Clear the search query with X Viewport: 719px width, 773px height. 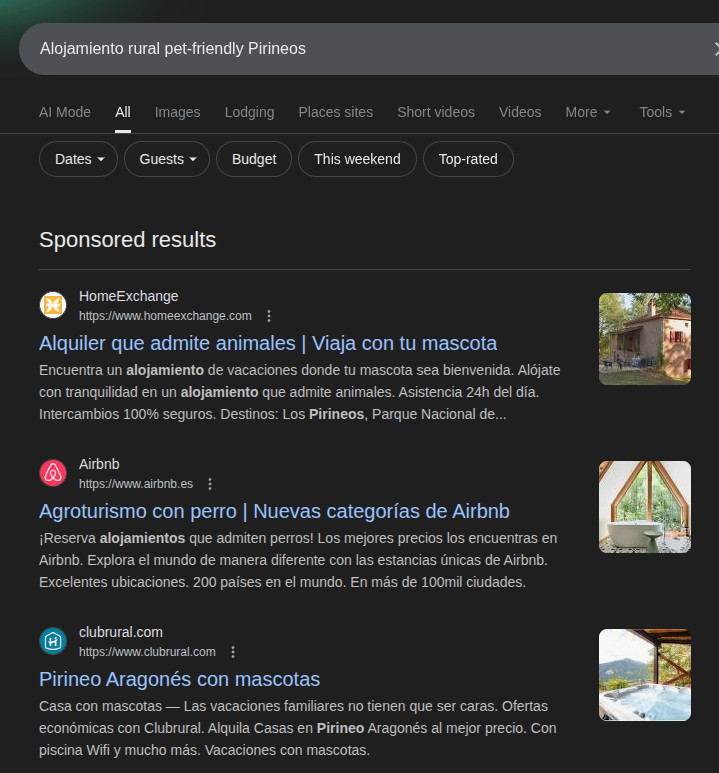coord(716,49)
